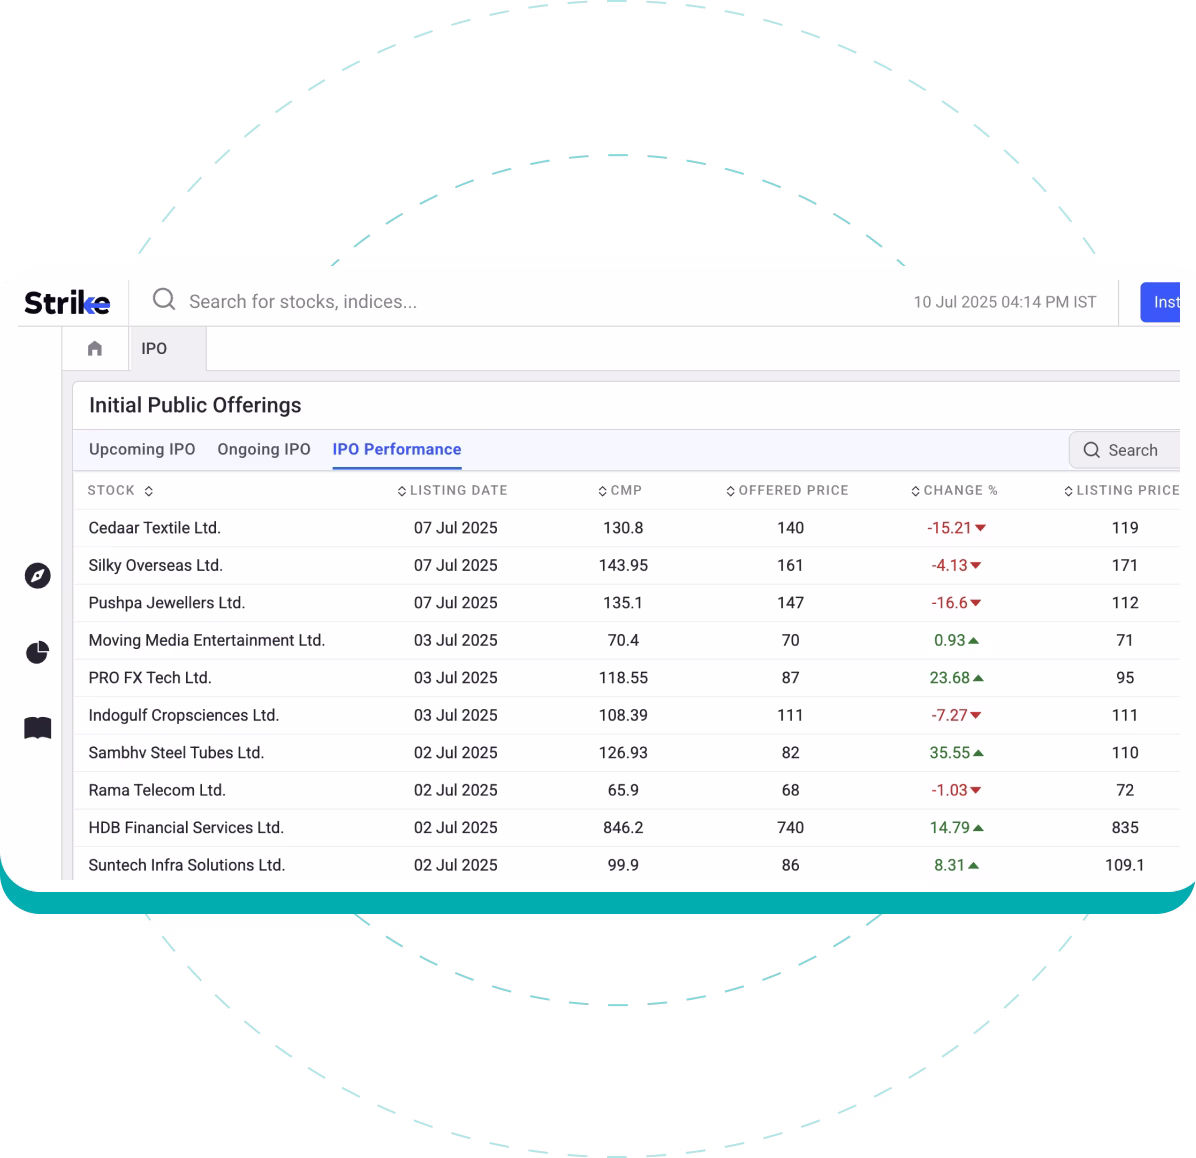
Task: Sort by Offered Price column header
Action: tap(787, 491)
